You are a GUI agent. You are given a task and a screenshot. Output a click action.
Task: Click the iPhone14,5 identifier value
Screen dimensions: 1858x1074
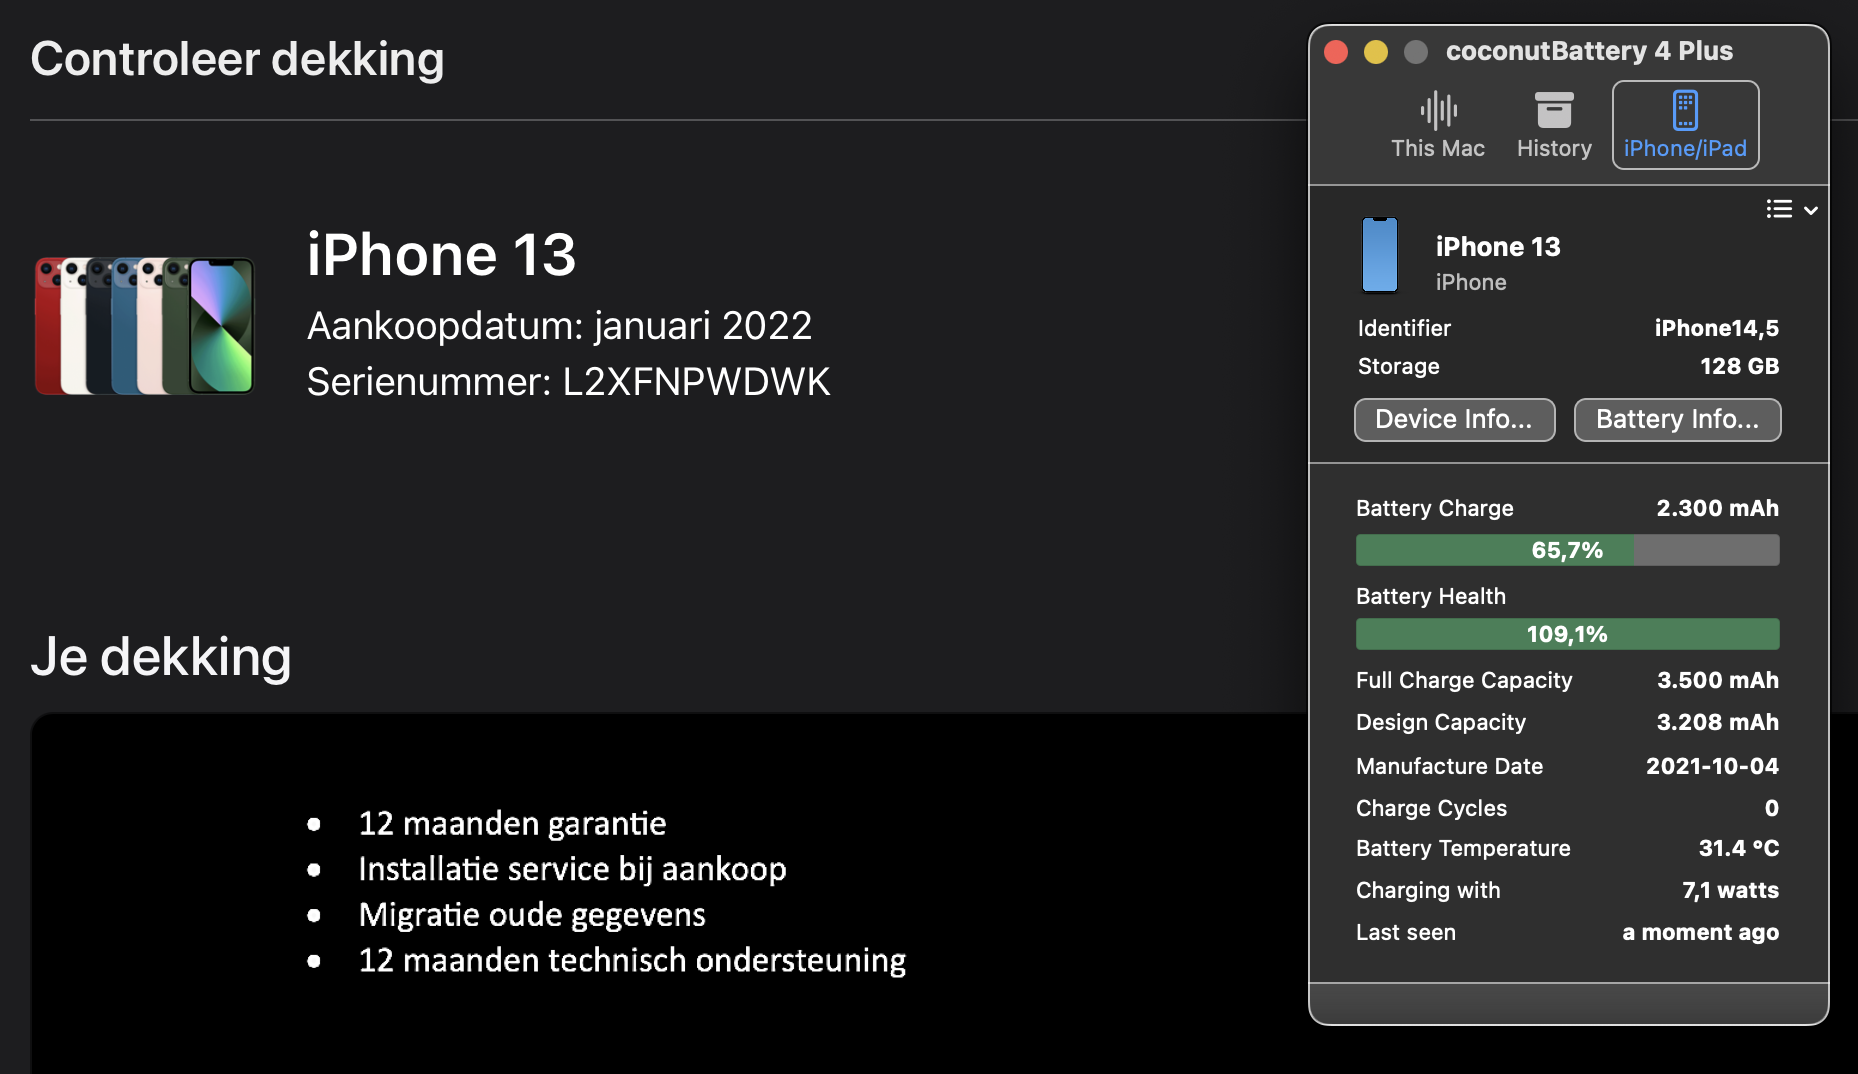[x=1716, y=328]
